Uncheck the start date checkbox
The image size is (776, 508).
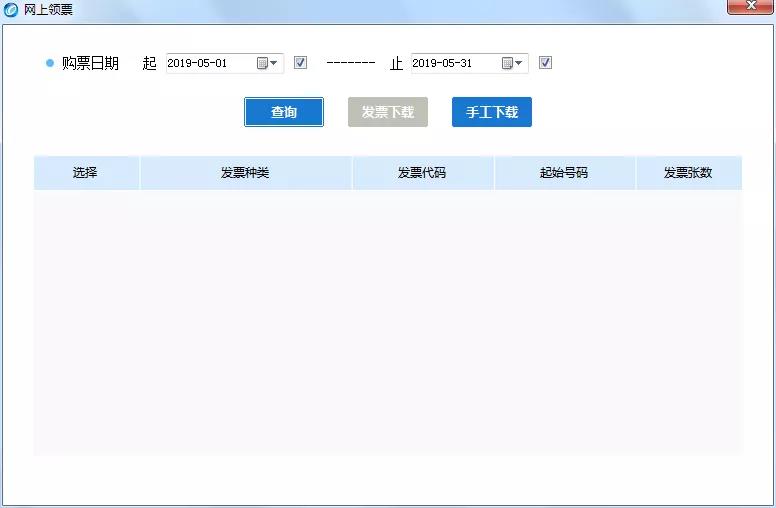tap(300, 63)
